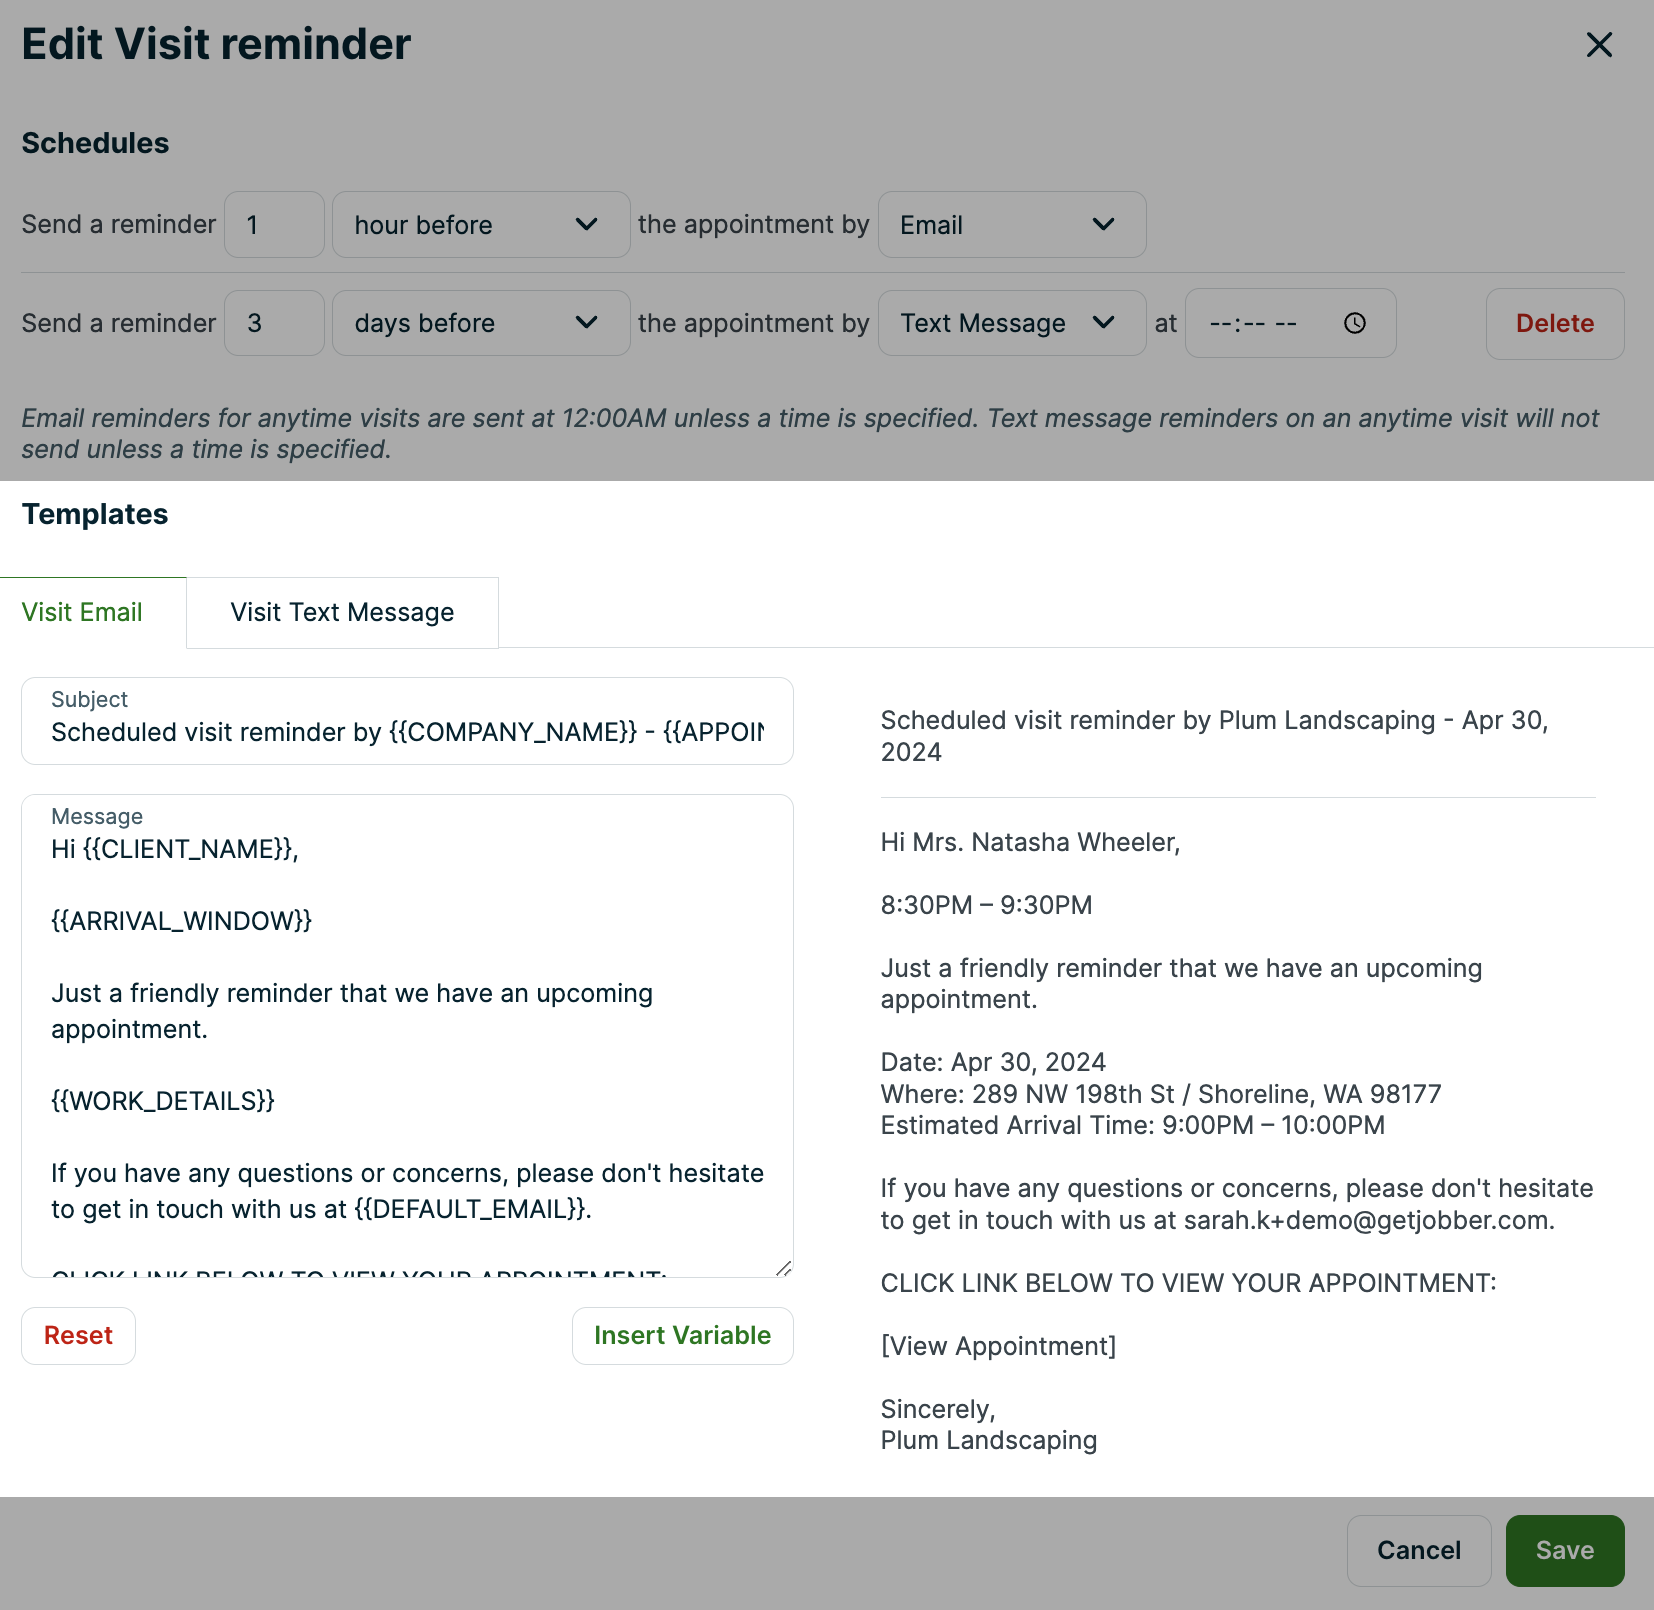1654x1610 pixels.
Task: Cancel editing the visit reminder
Action: tap(1418, 1550)
